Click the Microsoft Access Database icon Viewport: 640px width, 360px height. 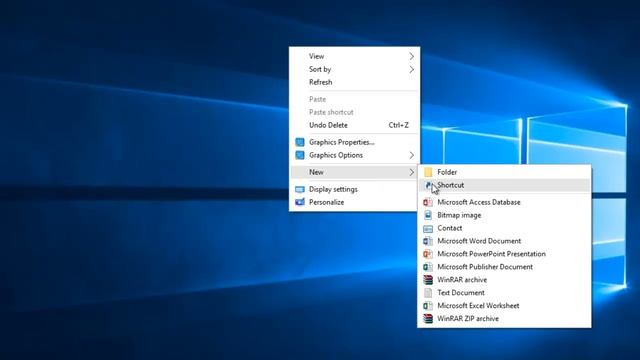click(x=428, y=202)
